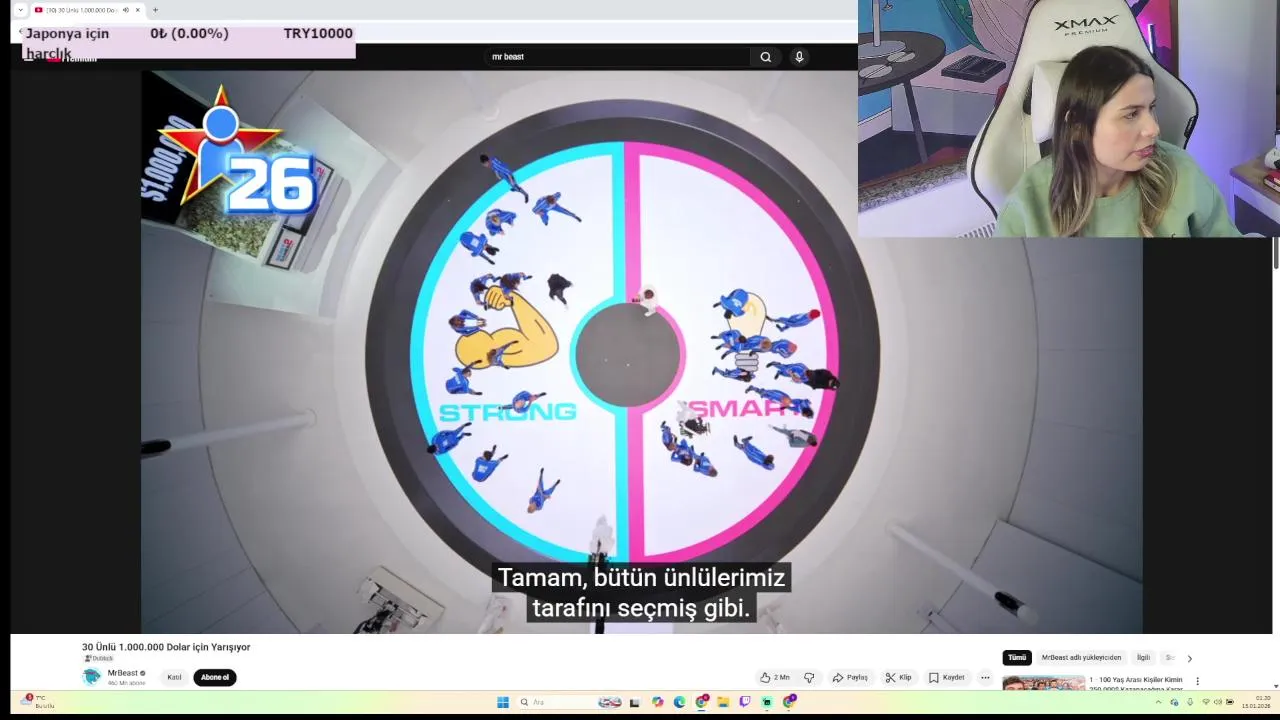Open the network icon in system tray

(x=1205, y=702)
